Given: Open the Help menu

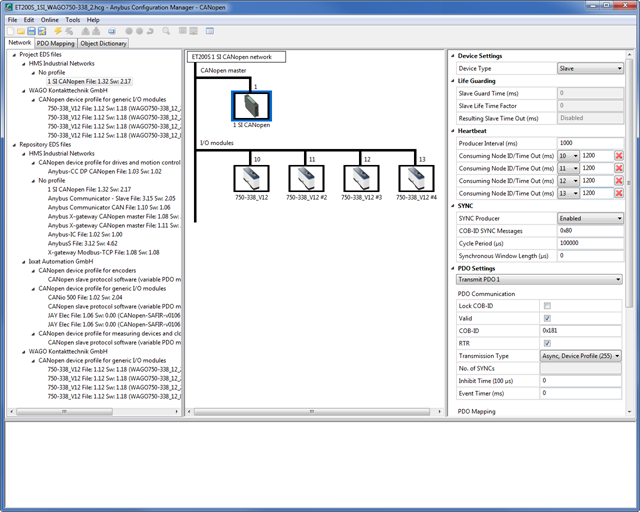Looking at the screenshot, I should point(93,20).
